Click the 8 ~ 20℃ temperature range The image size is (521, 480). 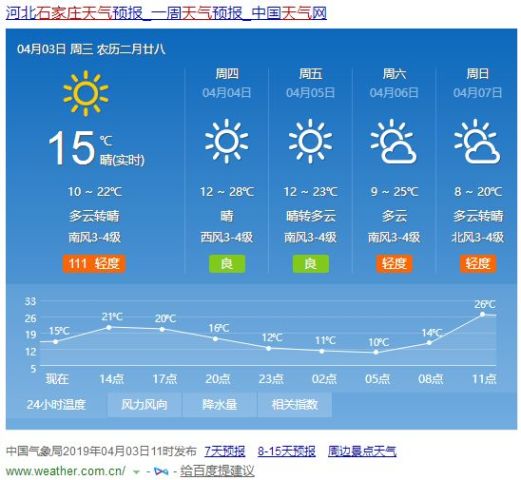click(478, 192)
